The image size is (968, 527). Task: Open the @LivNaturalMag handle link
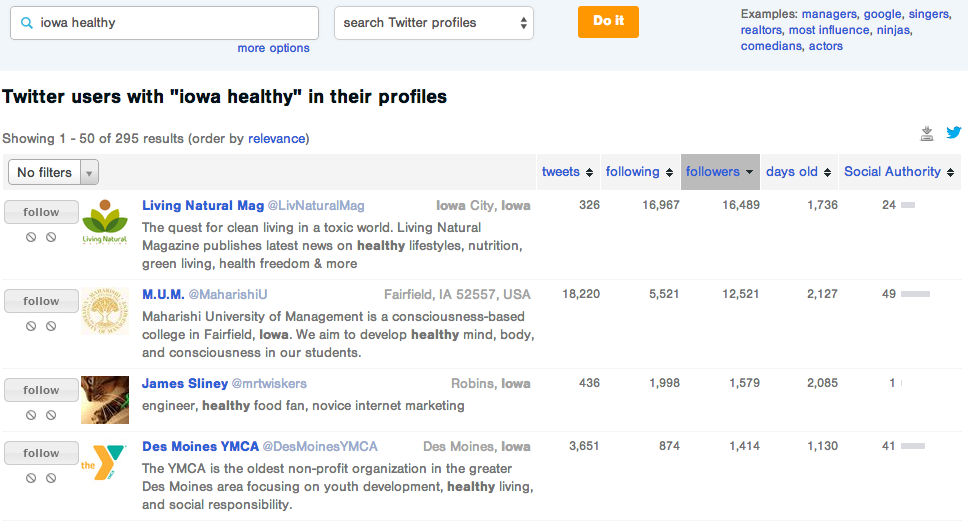click(316, 205)
